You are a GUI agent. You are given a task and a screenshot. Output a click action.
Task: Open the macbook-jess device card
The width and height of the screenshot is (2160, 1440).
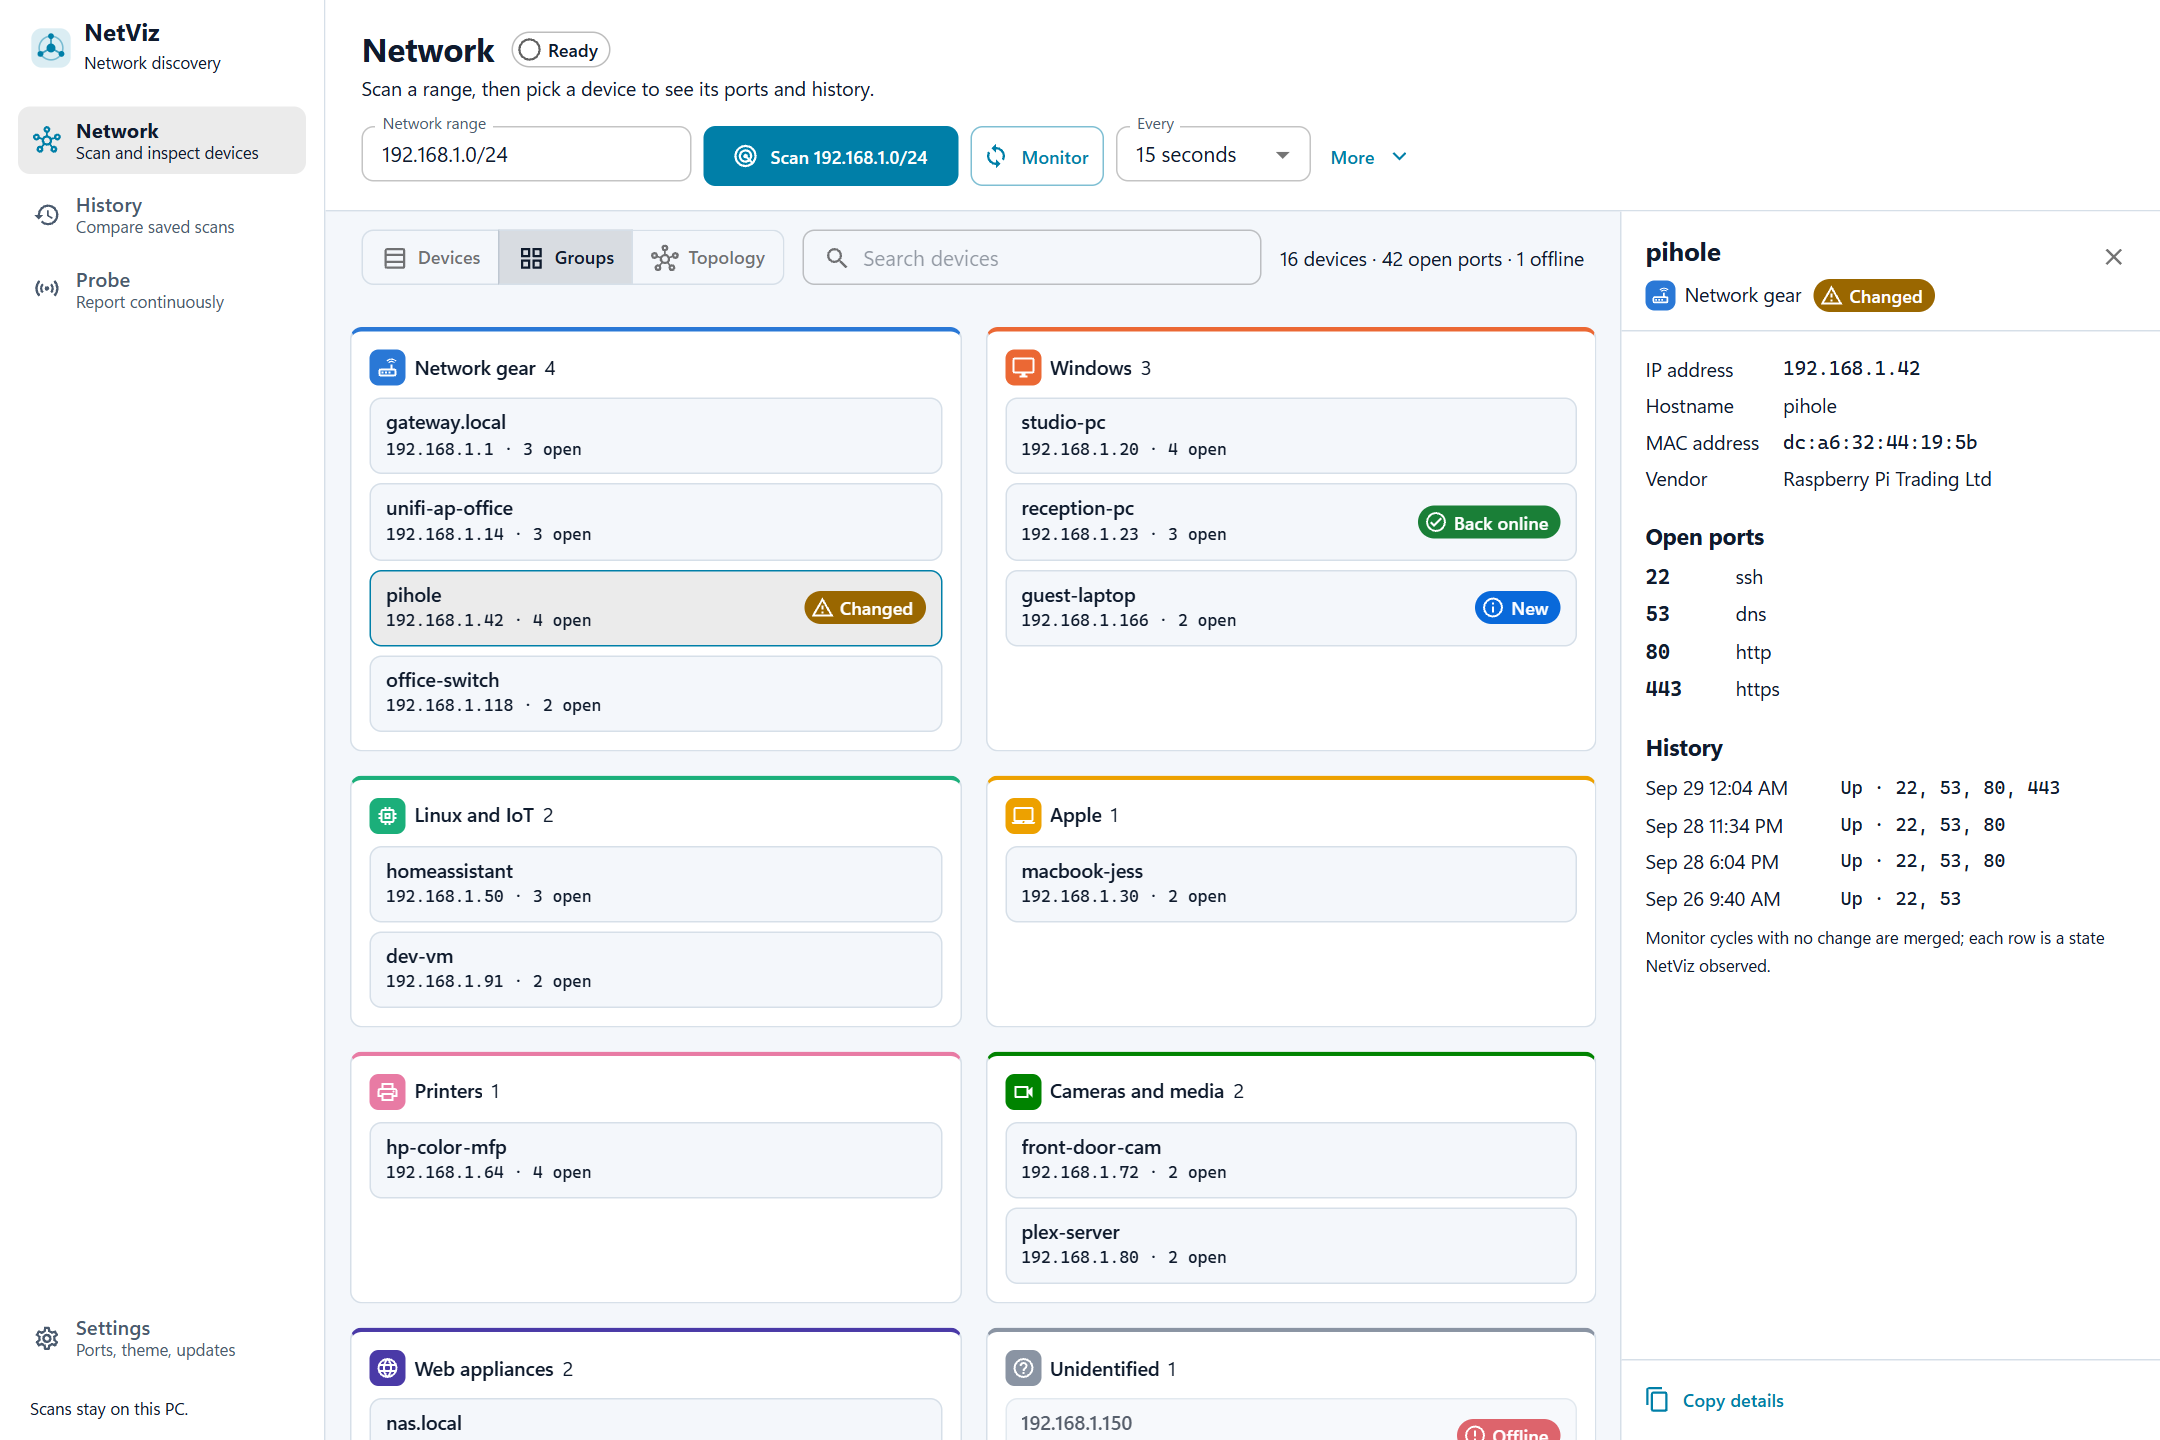coord(1290,884)
